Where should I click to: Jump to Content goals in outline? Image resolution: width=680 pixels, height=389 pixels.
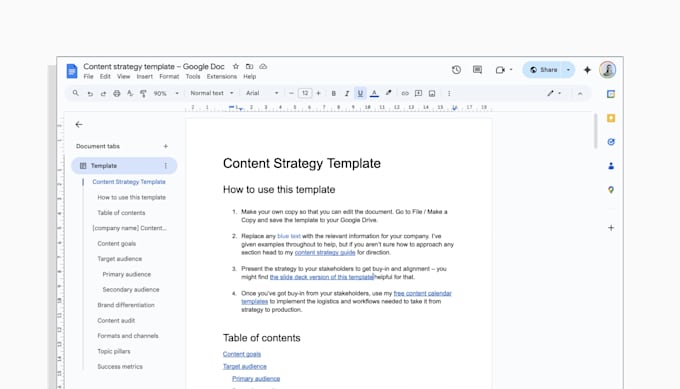117,243
